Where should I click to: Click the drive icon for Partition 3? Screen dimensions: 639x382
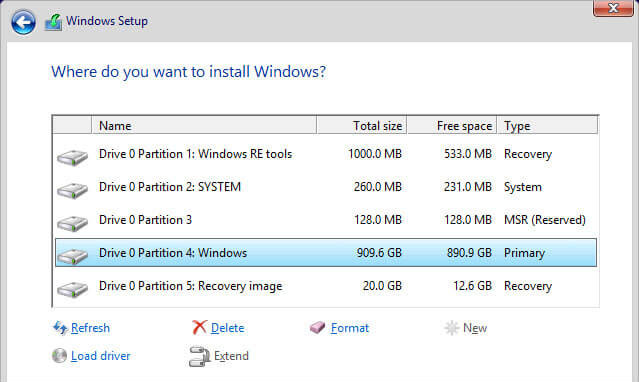[73, 223]
